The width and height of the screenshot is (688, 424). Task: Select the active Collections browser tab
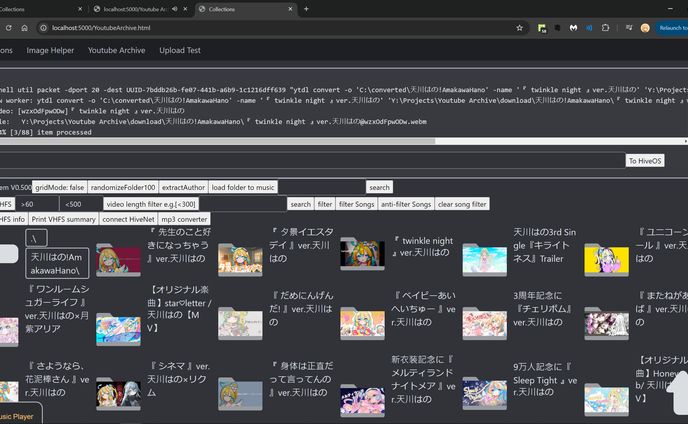[246, 9]
